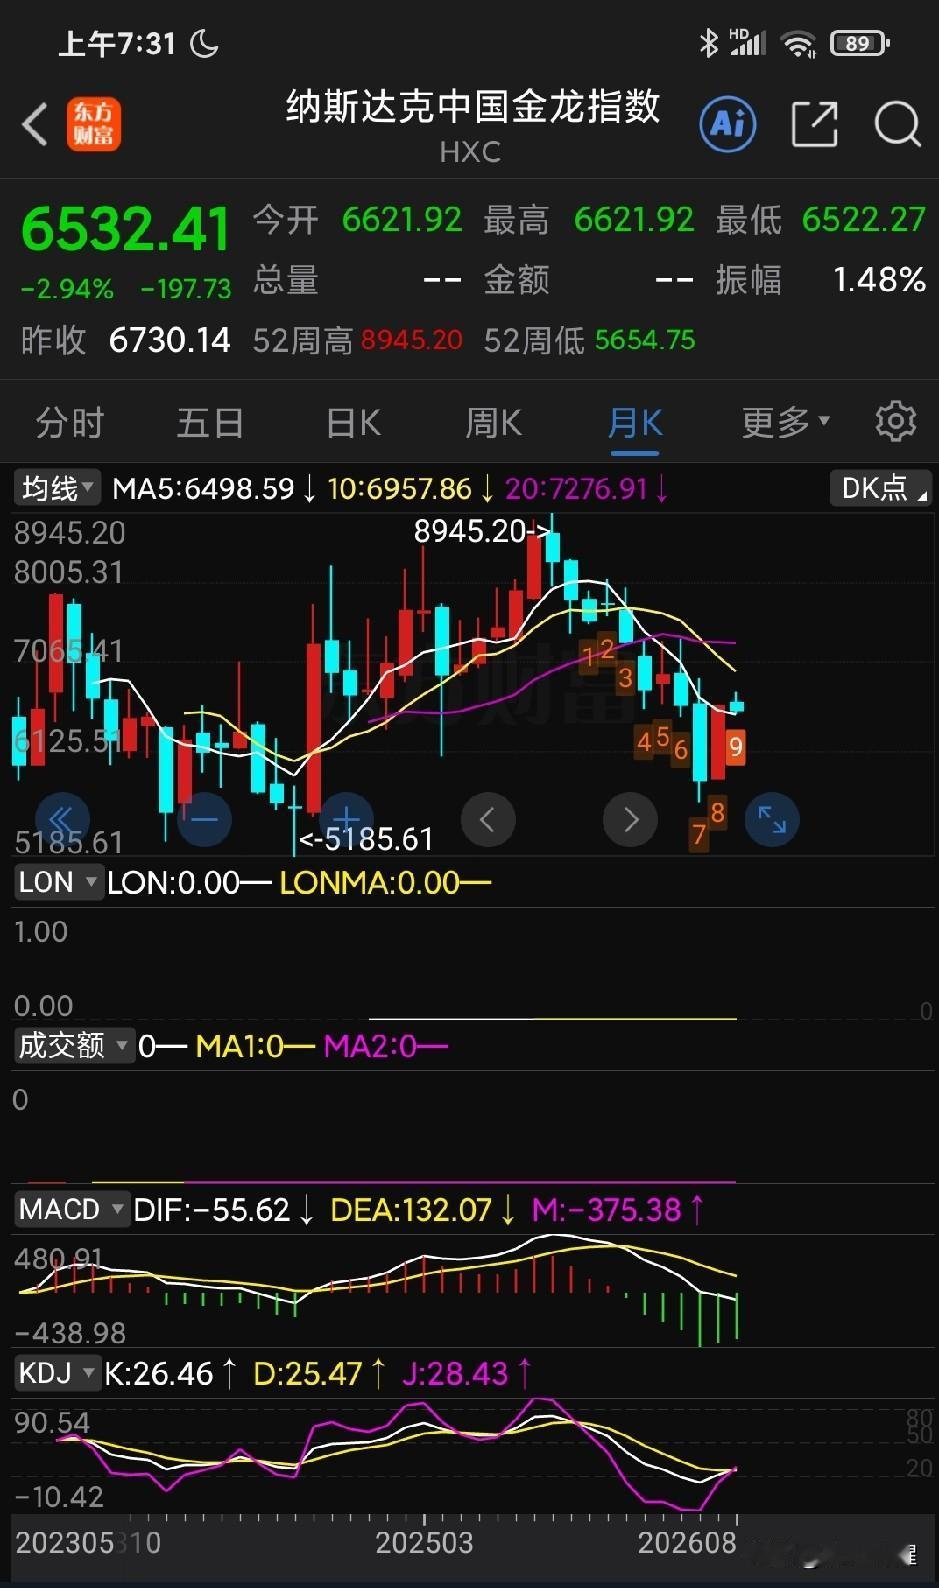Screen dimensions: 939x1588
Task: Tap the MA5:6498.59 readout
Action: 204,489
